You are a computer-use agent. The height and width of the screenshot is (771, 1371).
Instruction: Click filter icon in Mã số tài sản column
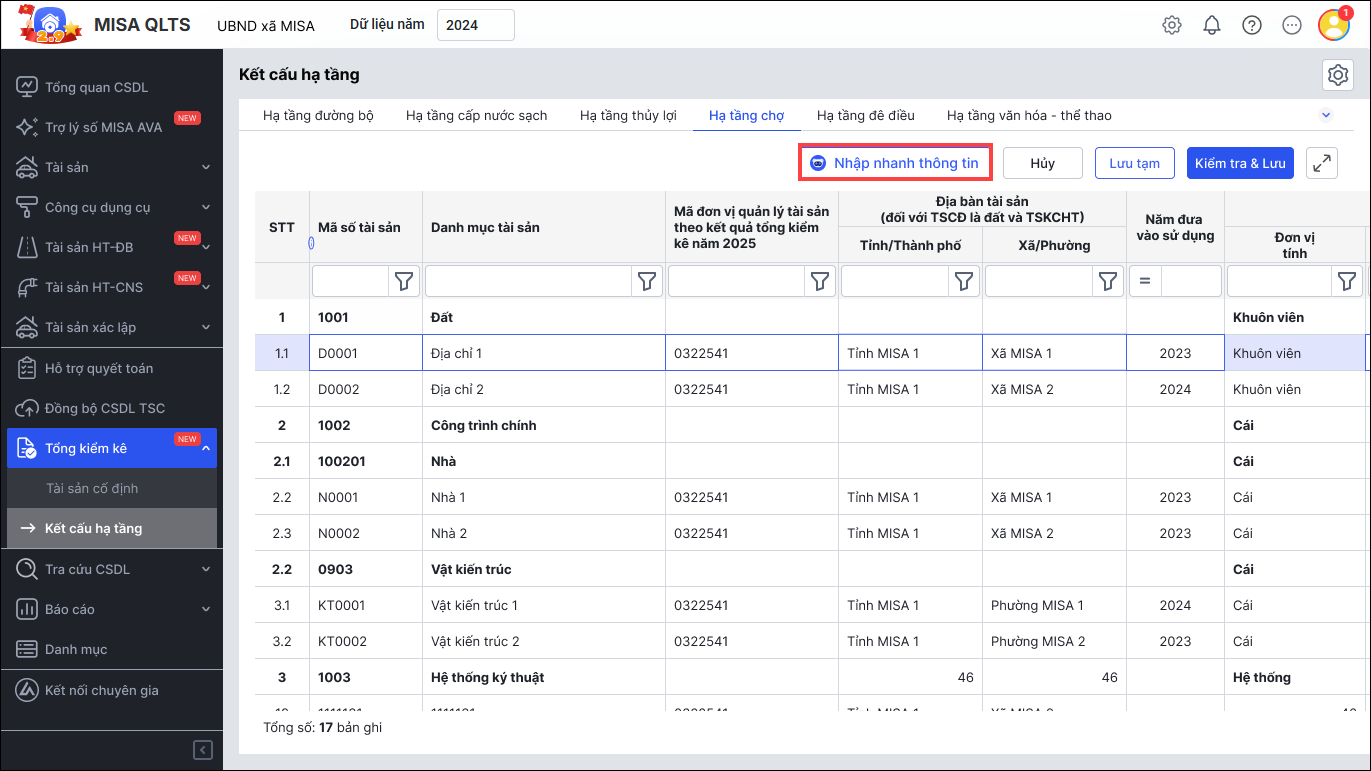(403, 282)
